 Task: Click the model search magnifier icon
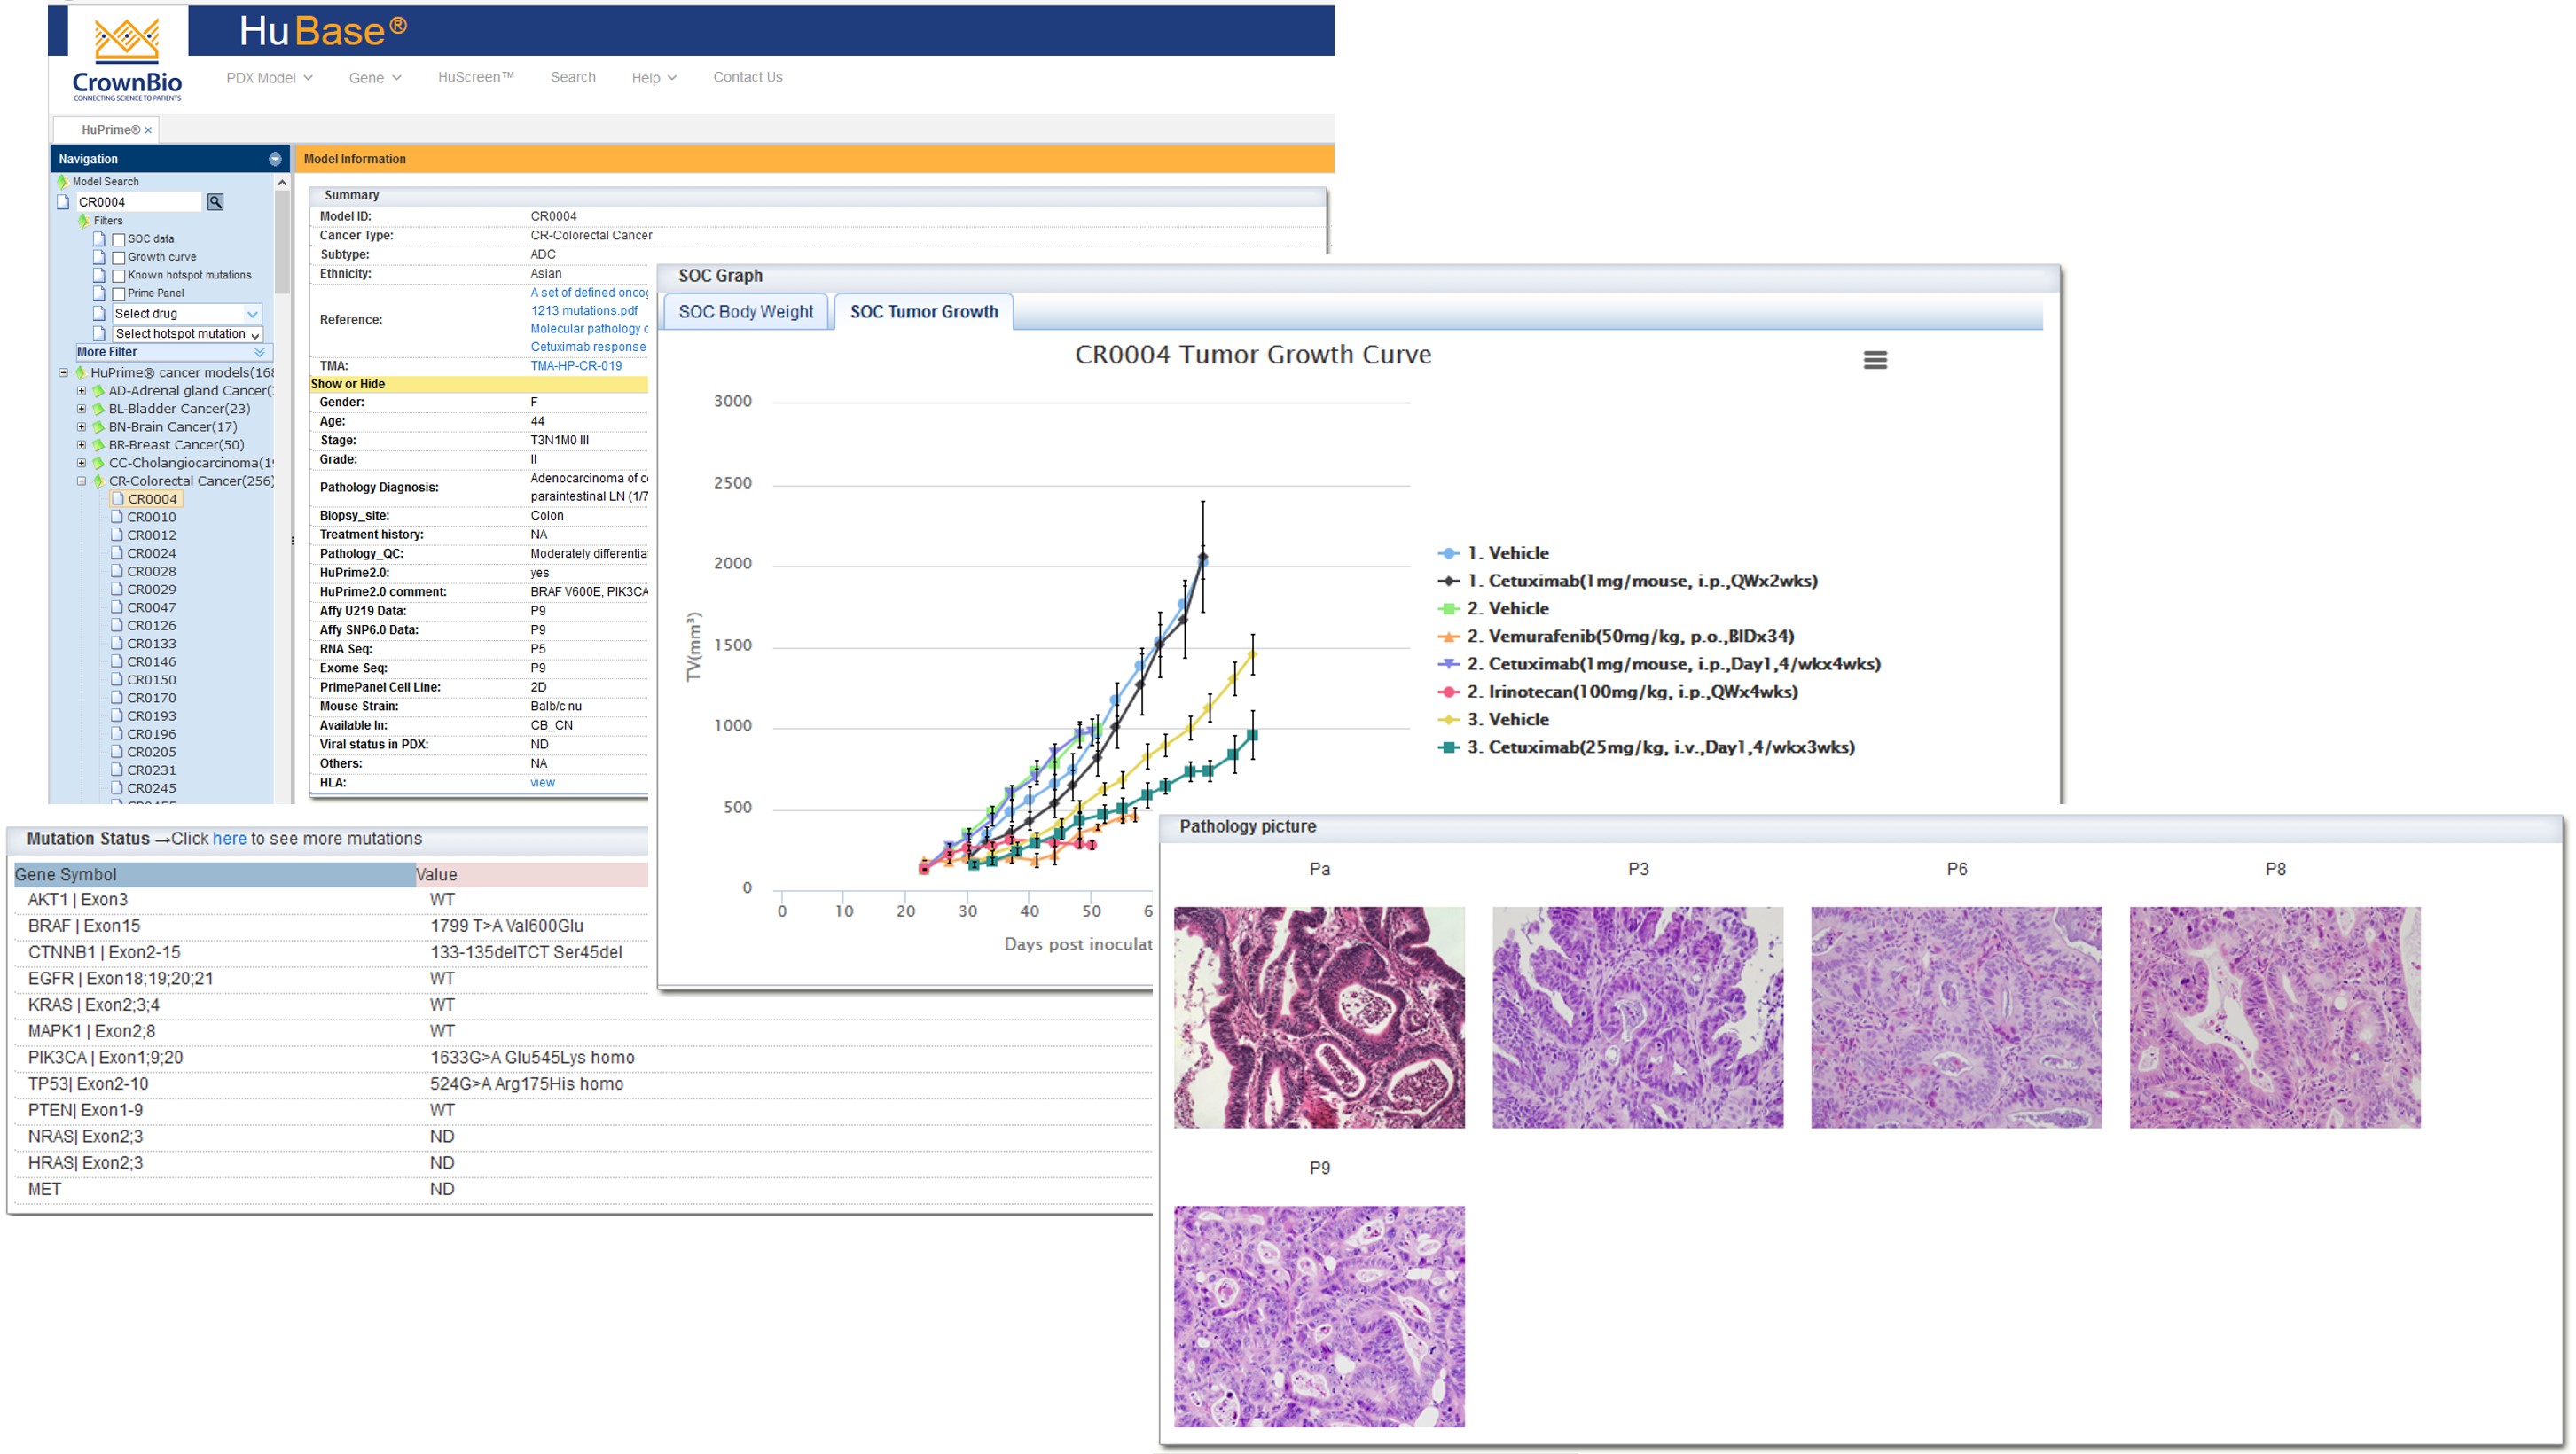[215, 202]
